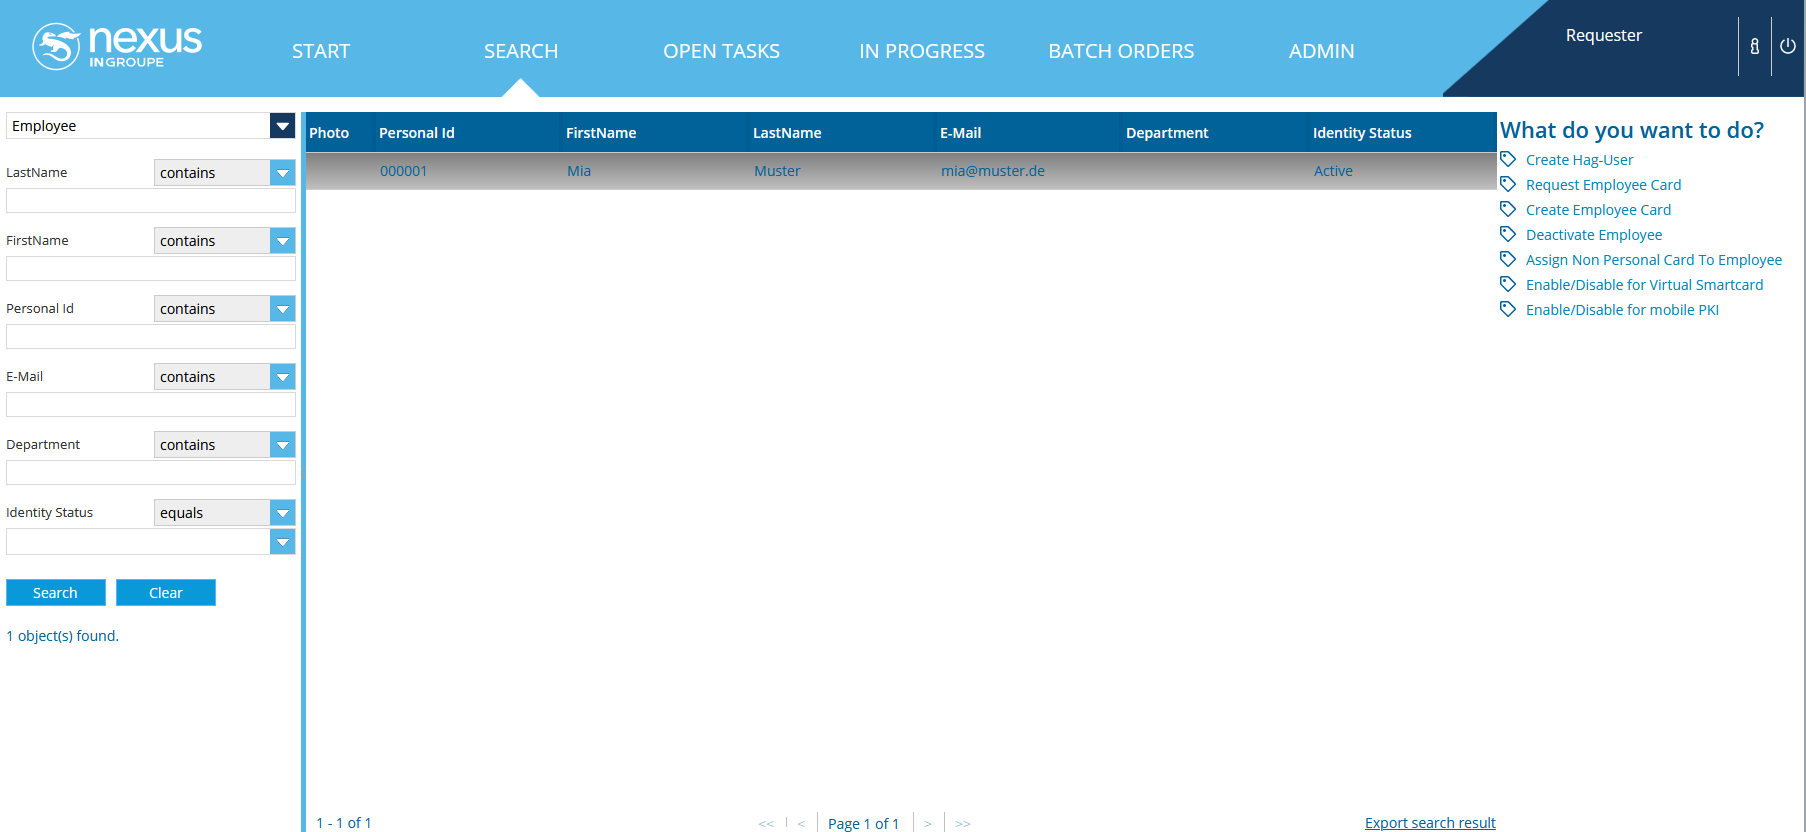Image resolution: width=1806 pixels, height=832 pixels.
Task: Click the Export search result link
Action: [x=1429, y=822]
